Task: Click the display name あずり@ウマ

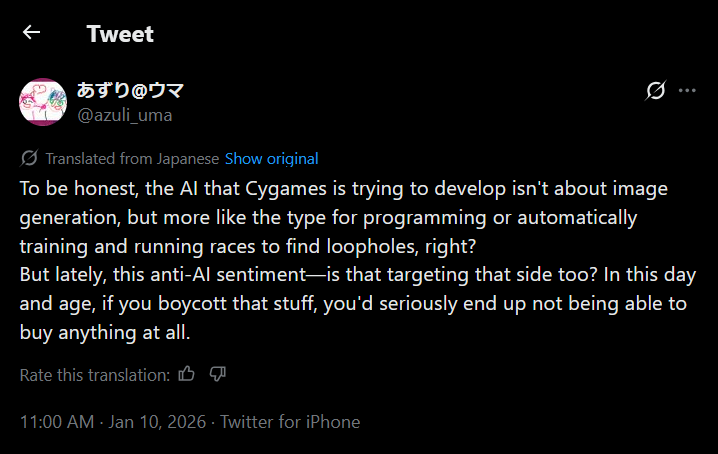Action: click(x=130, y=91)
